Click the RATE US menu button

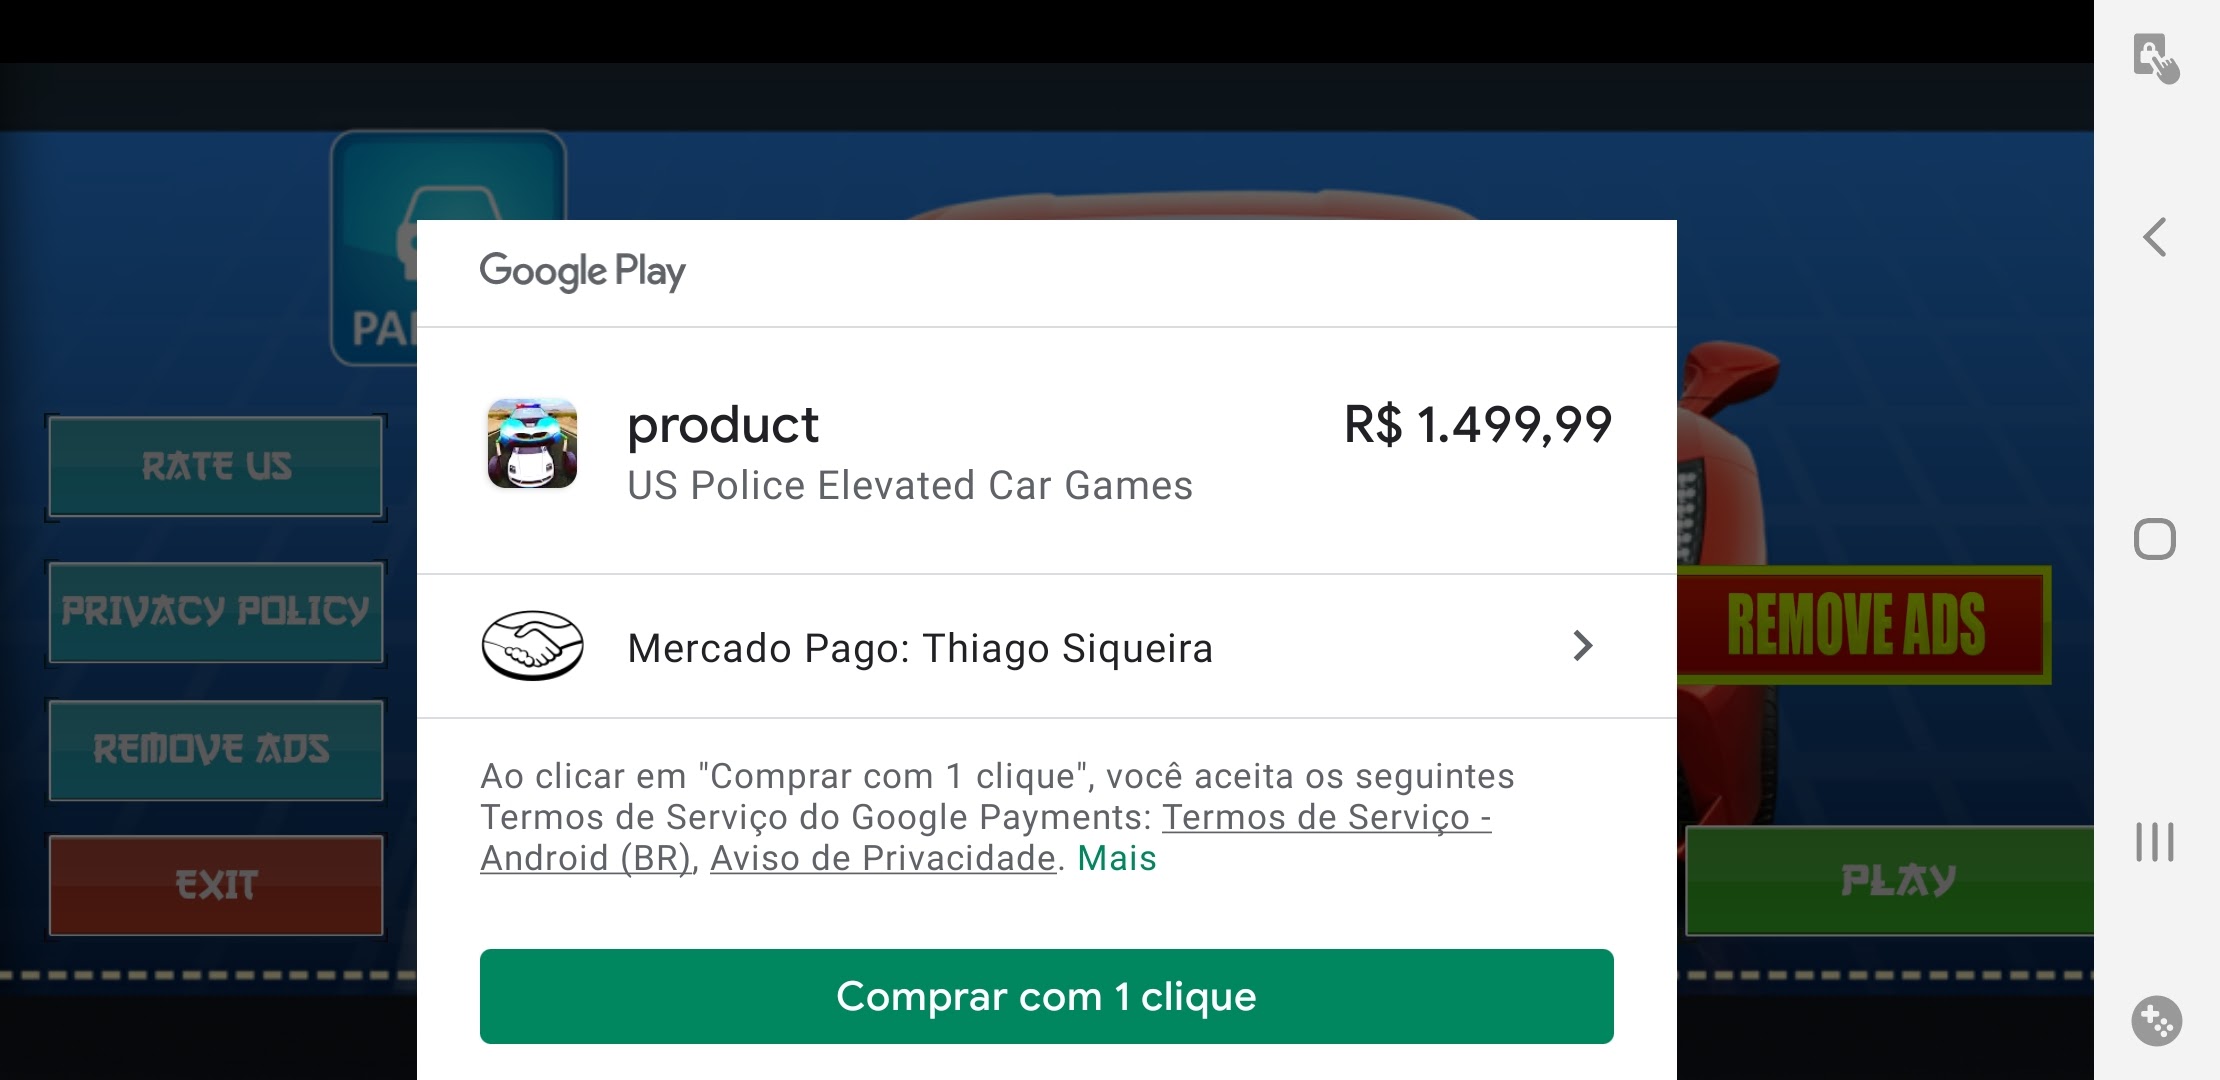click(x=217, y=466)
